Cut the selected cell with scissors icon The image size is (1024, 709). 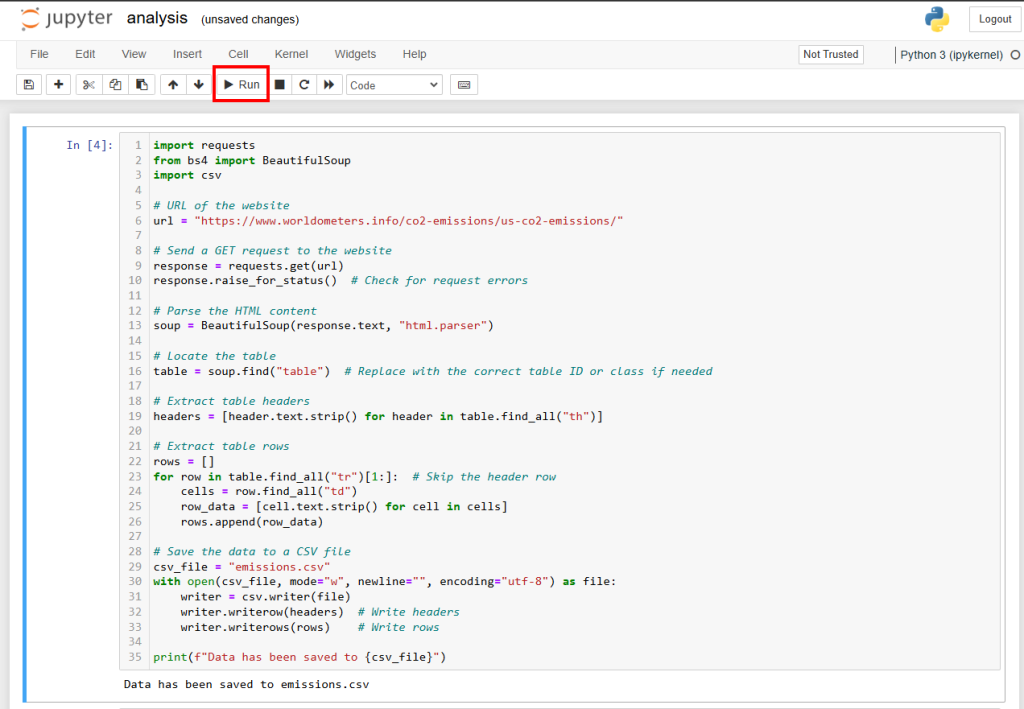tap(88, 84)
